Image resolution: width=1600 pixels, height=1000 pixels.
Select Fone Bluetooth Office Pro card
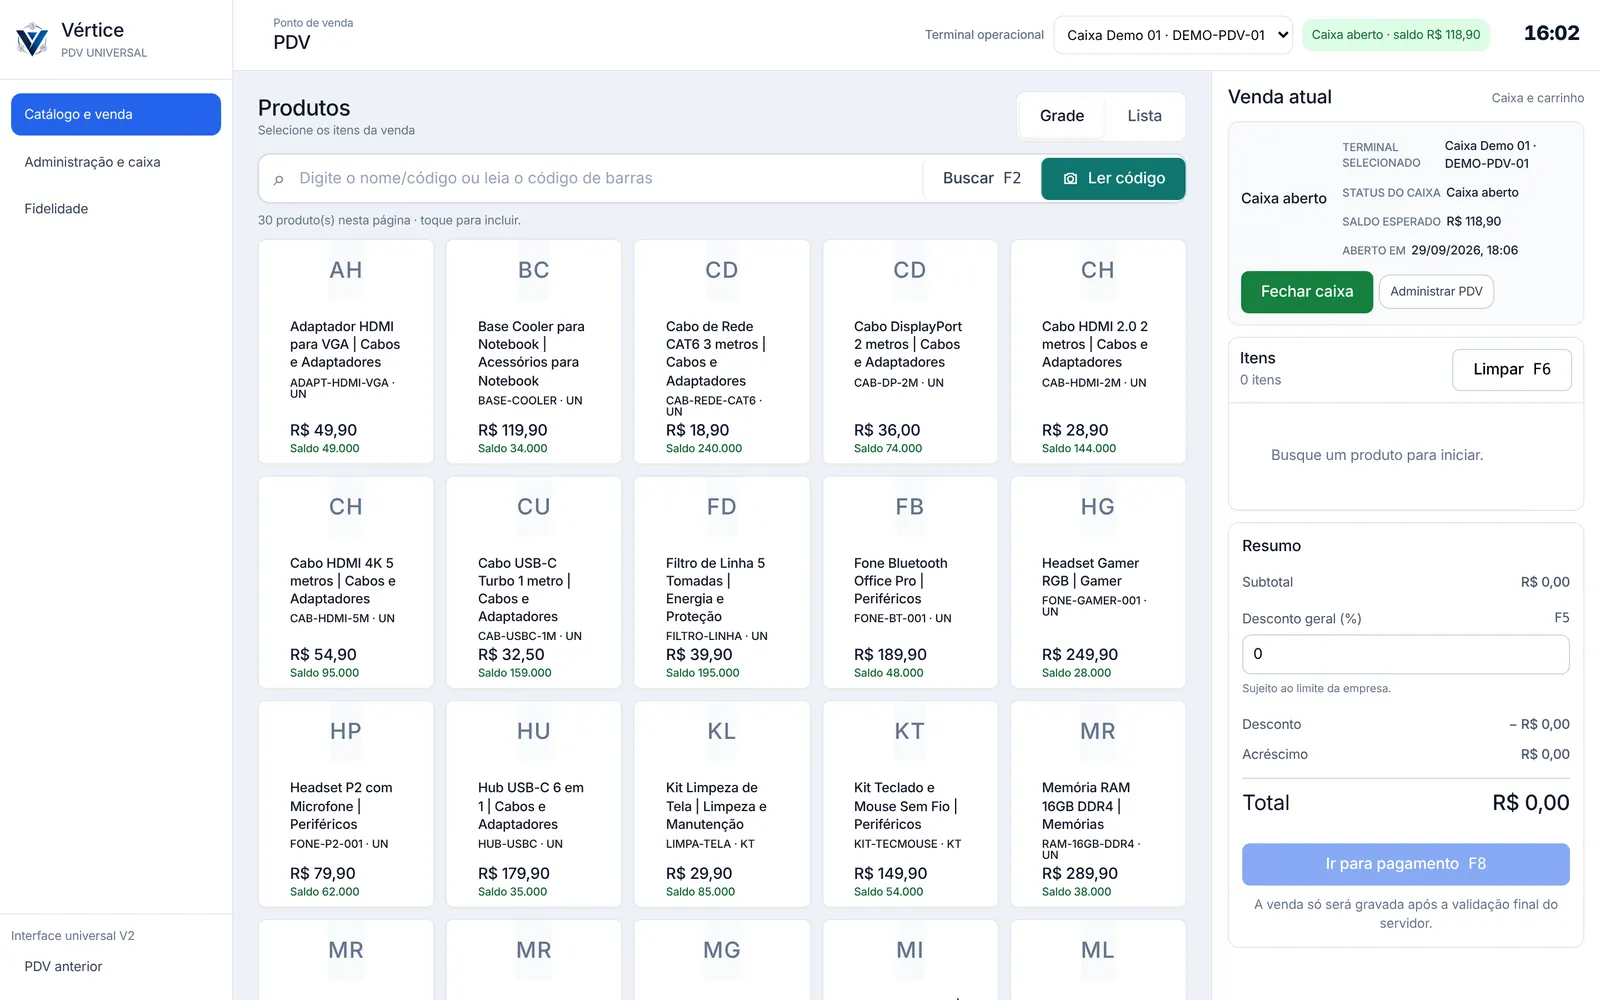(x=910, y=582)
